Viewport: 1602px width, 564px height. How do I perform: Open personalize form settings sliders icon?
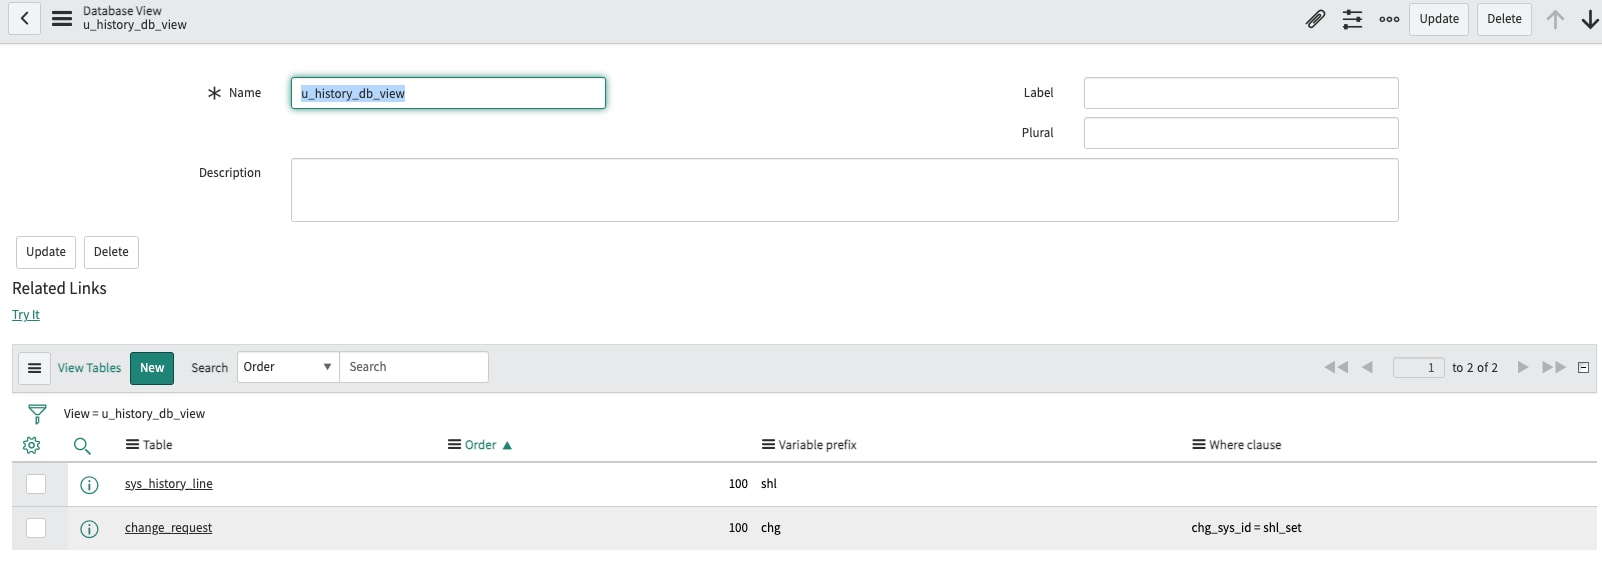(x=1352, y=19)
